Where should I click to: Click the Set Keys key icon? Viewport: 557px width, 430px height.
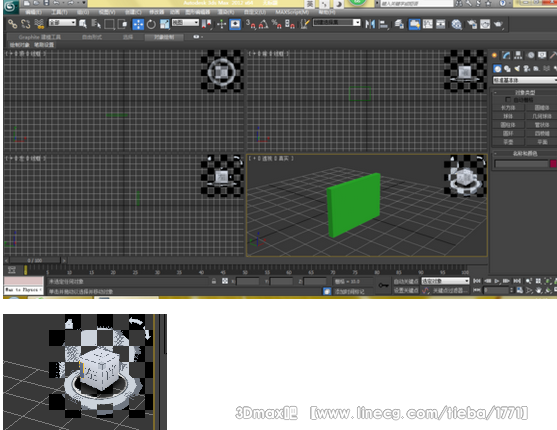pos(383,285)
